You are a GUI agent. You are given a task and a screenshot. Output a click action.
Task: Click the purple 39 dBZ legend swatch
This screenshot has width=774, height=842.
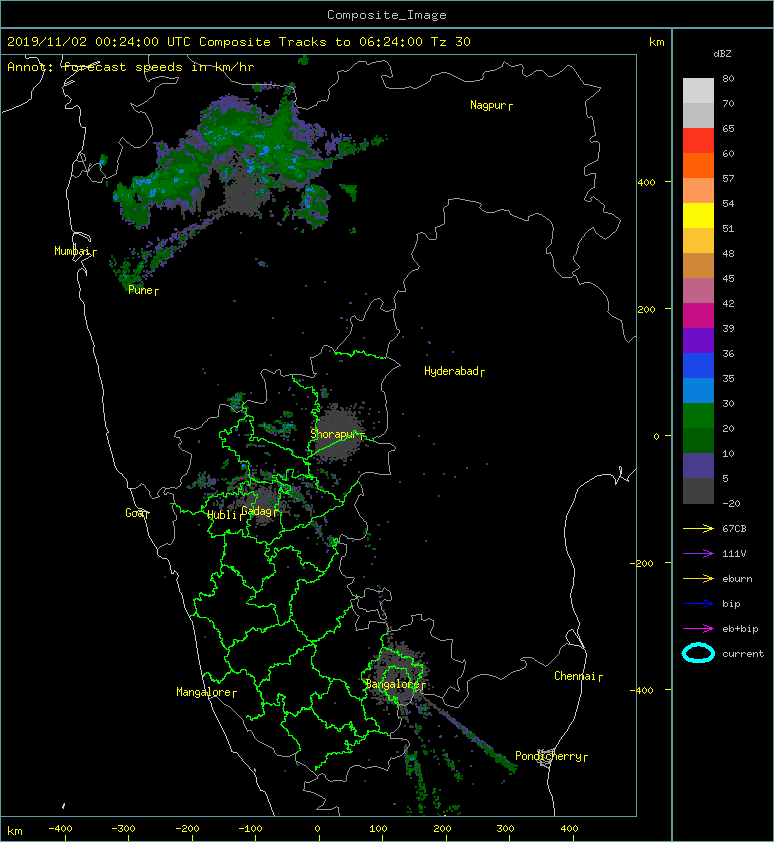pos(698,340)
